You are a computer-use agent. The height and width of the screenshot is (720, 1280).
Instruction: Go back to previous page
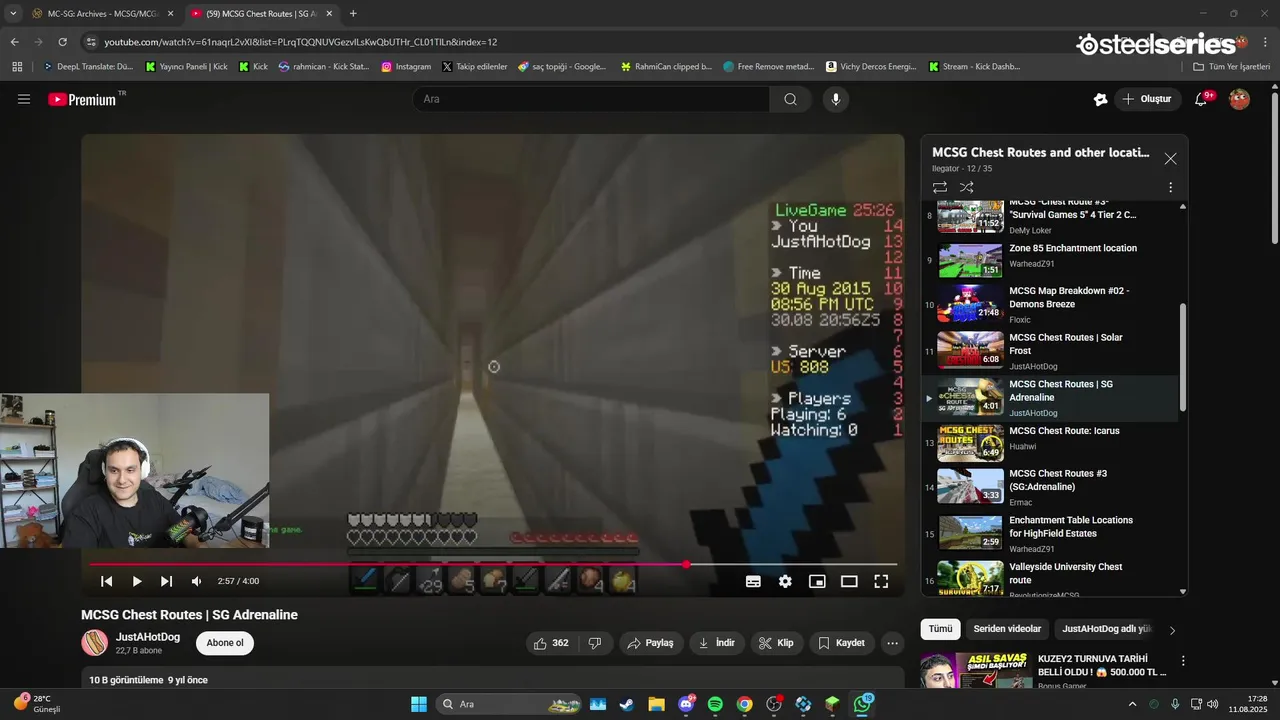14,42
